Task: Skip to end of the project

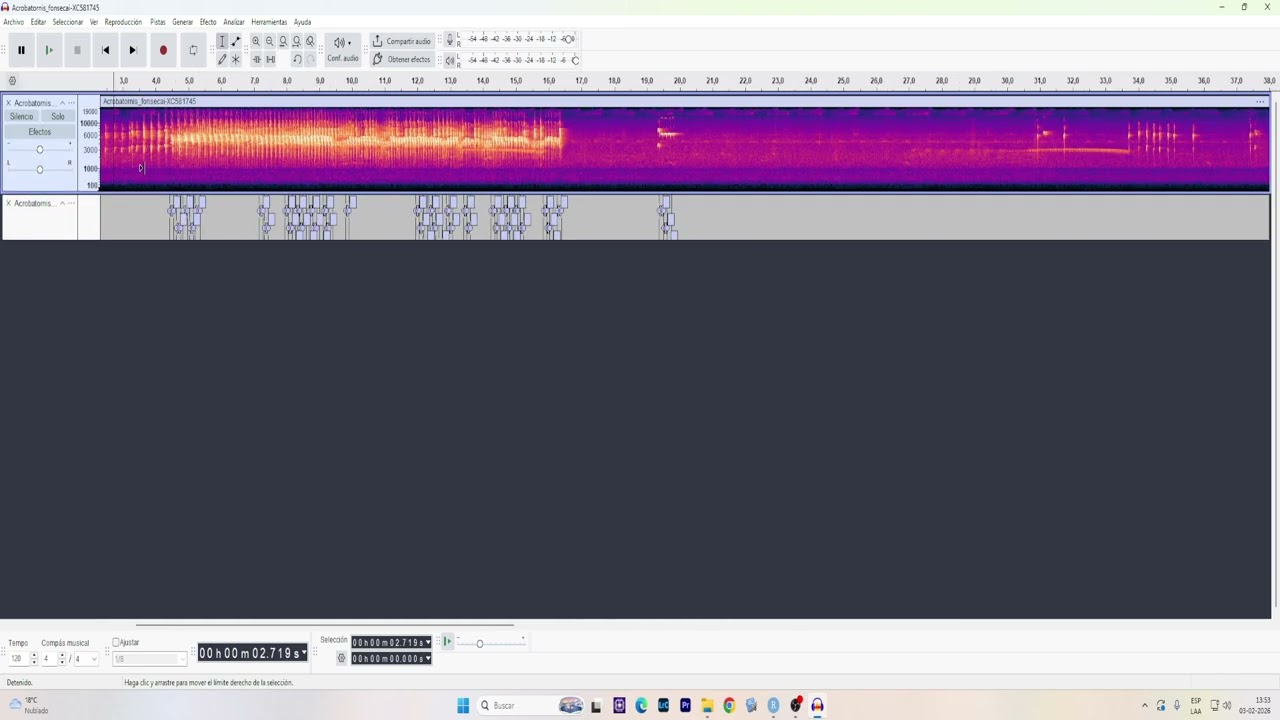Action: coord(133,50)
